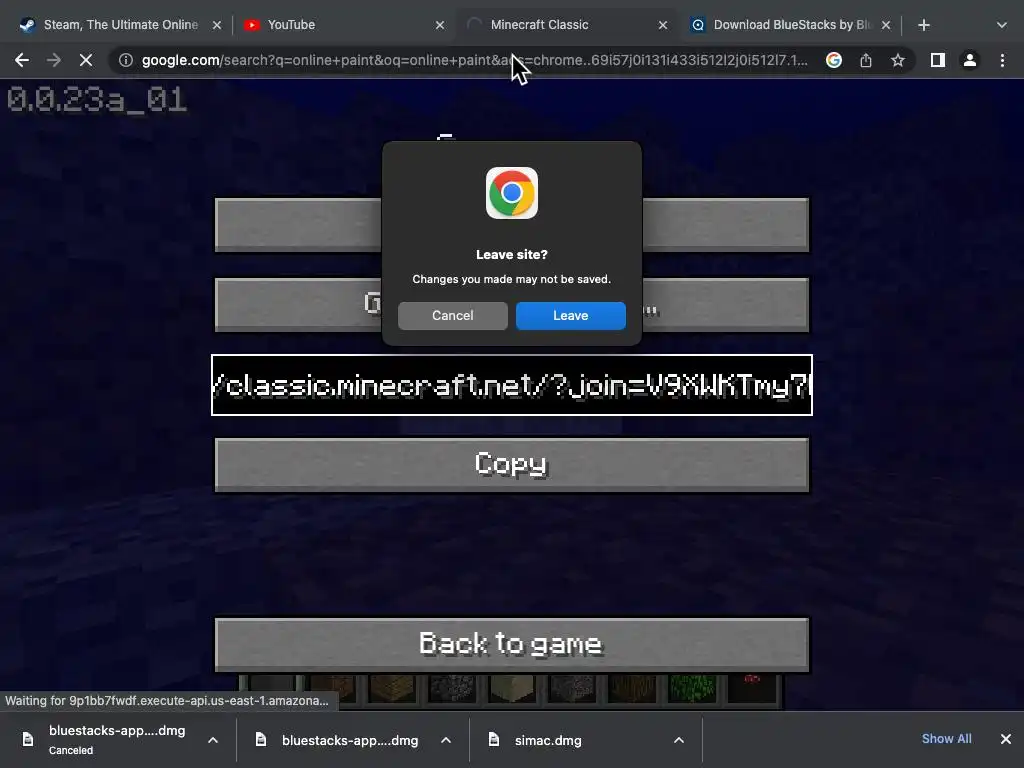Viewport: 1024px width, 768px height.
Task: Click Back to game button
Action: point(512,644)
